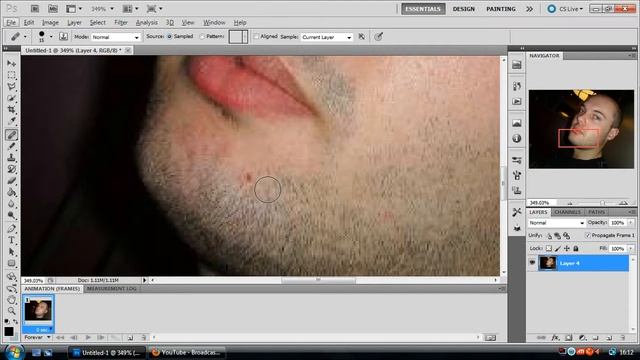This screenshot has width=640, height=360.
Task: Select the Zoom tool in toolbox
Action: (x=11, y=311)
